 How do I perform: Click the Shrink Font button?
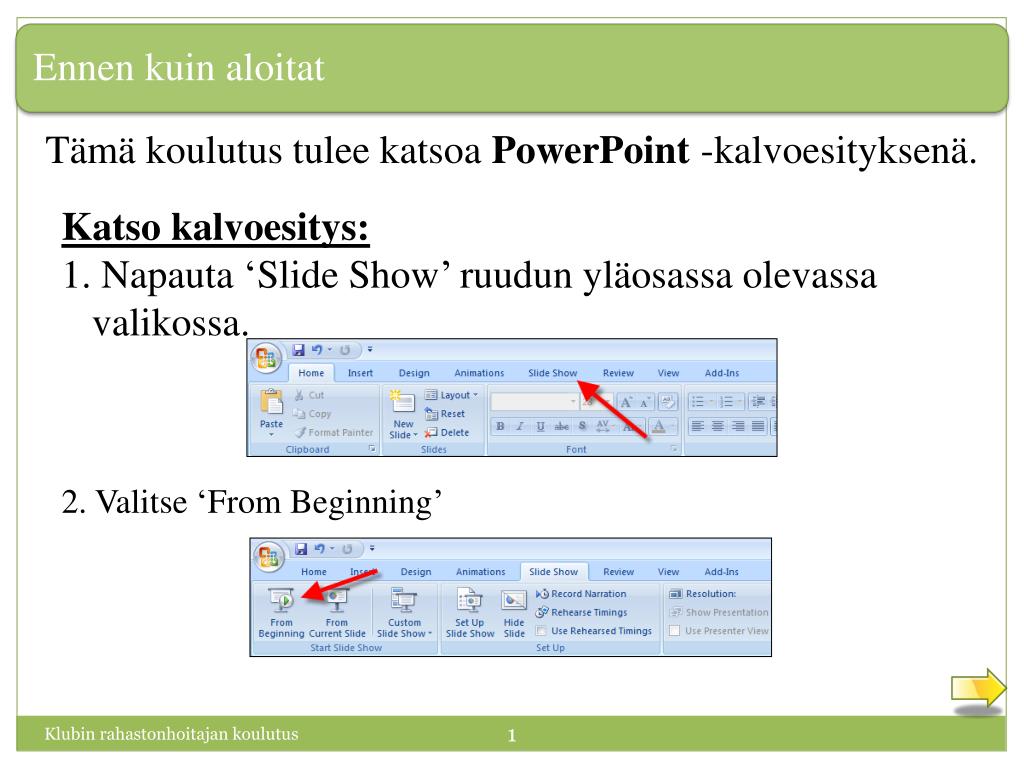point(644,402)
